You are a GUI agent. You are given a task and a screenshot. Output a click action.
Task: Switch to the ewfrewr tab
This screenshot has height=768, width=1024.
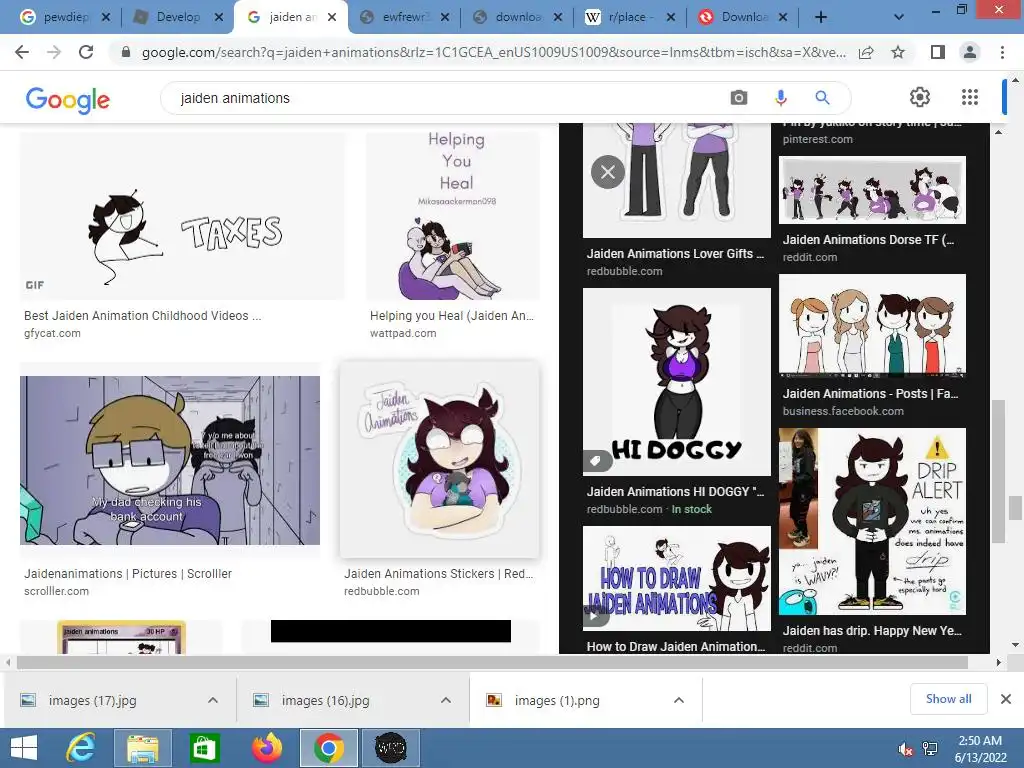404,18
